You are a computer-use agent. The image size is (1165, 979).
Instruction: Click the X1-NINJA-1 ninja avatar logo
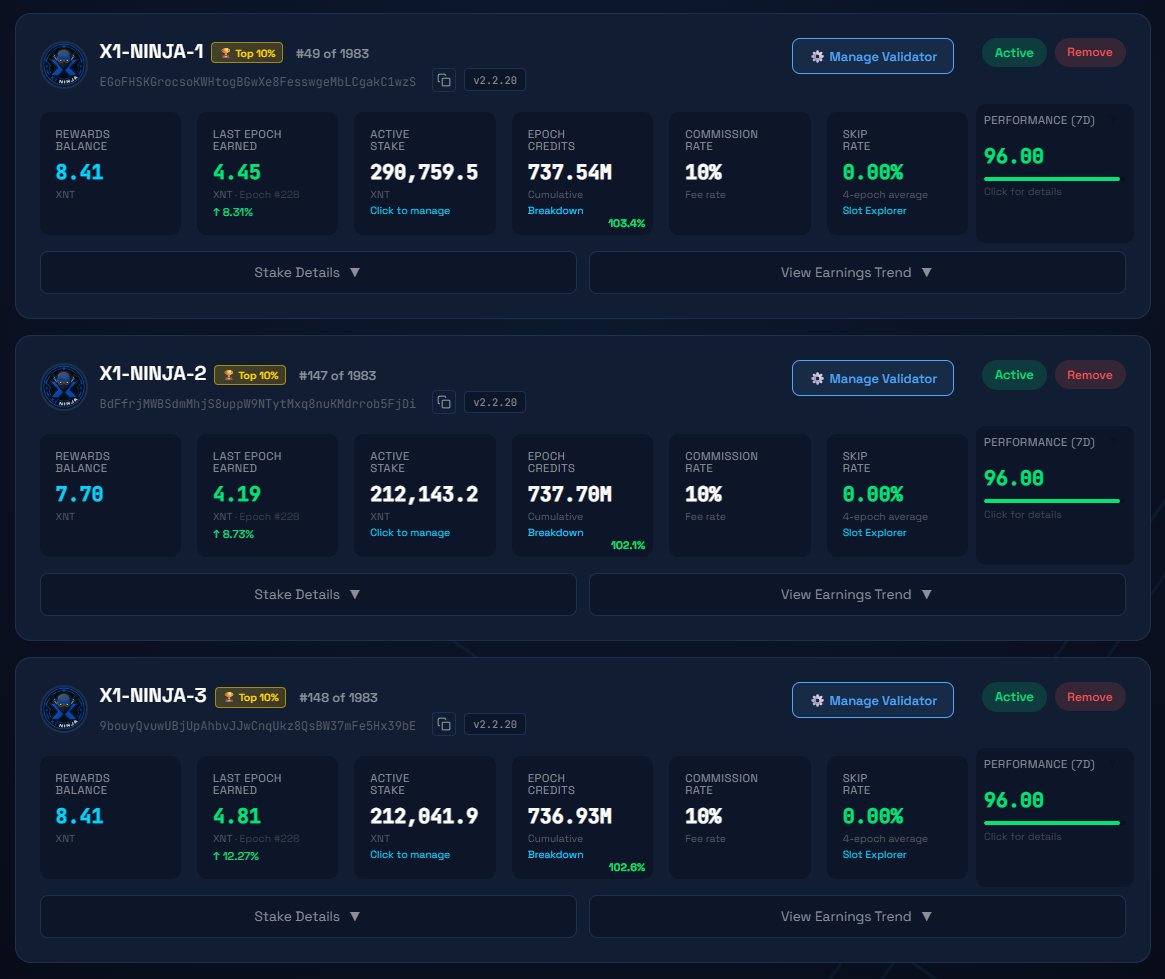pos(64,65)
